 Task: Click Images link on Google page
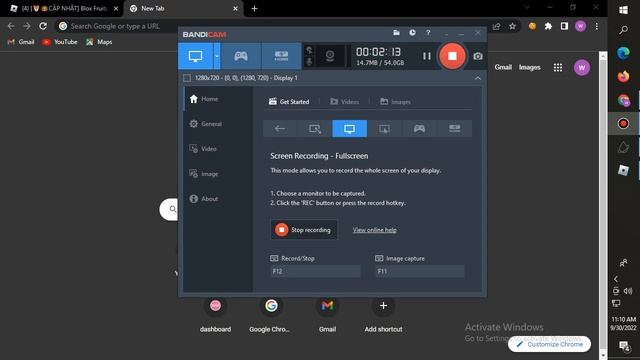pos(529,67)
